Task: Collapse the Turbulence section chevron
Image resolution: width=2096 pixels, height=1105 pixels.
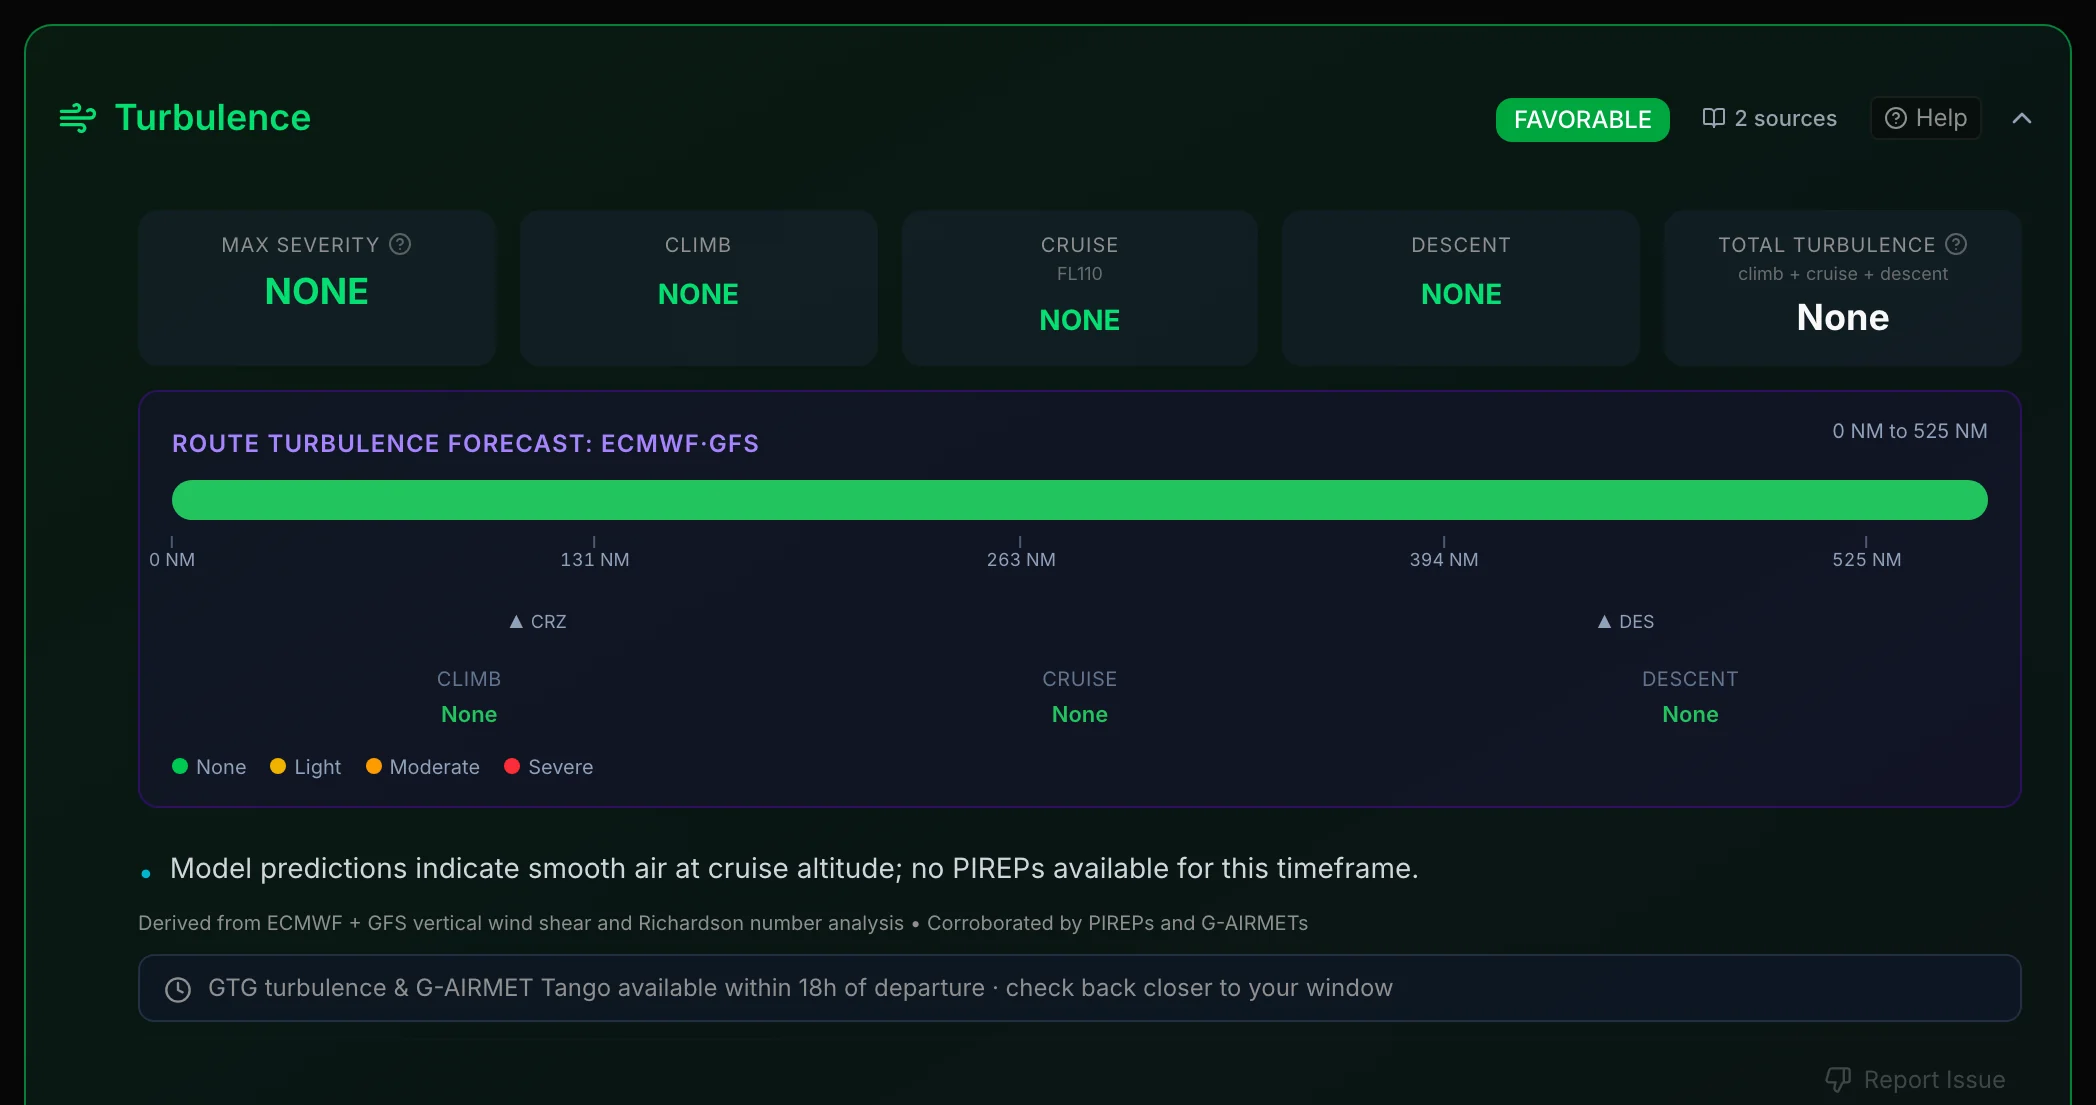Action: (2022, 118)
